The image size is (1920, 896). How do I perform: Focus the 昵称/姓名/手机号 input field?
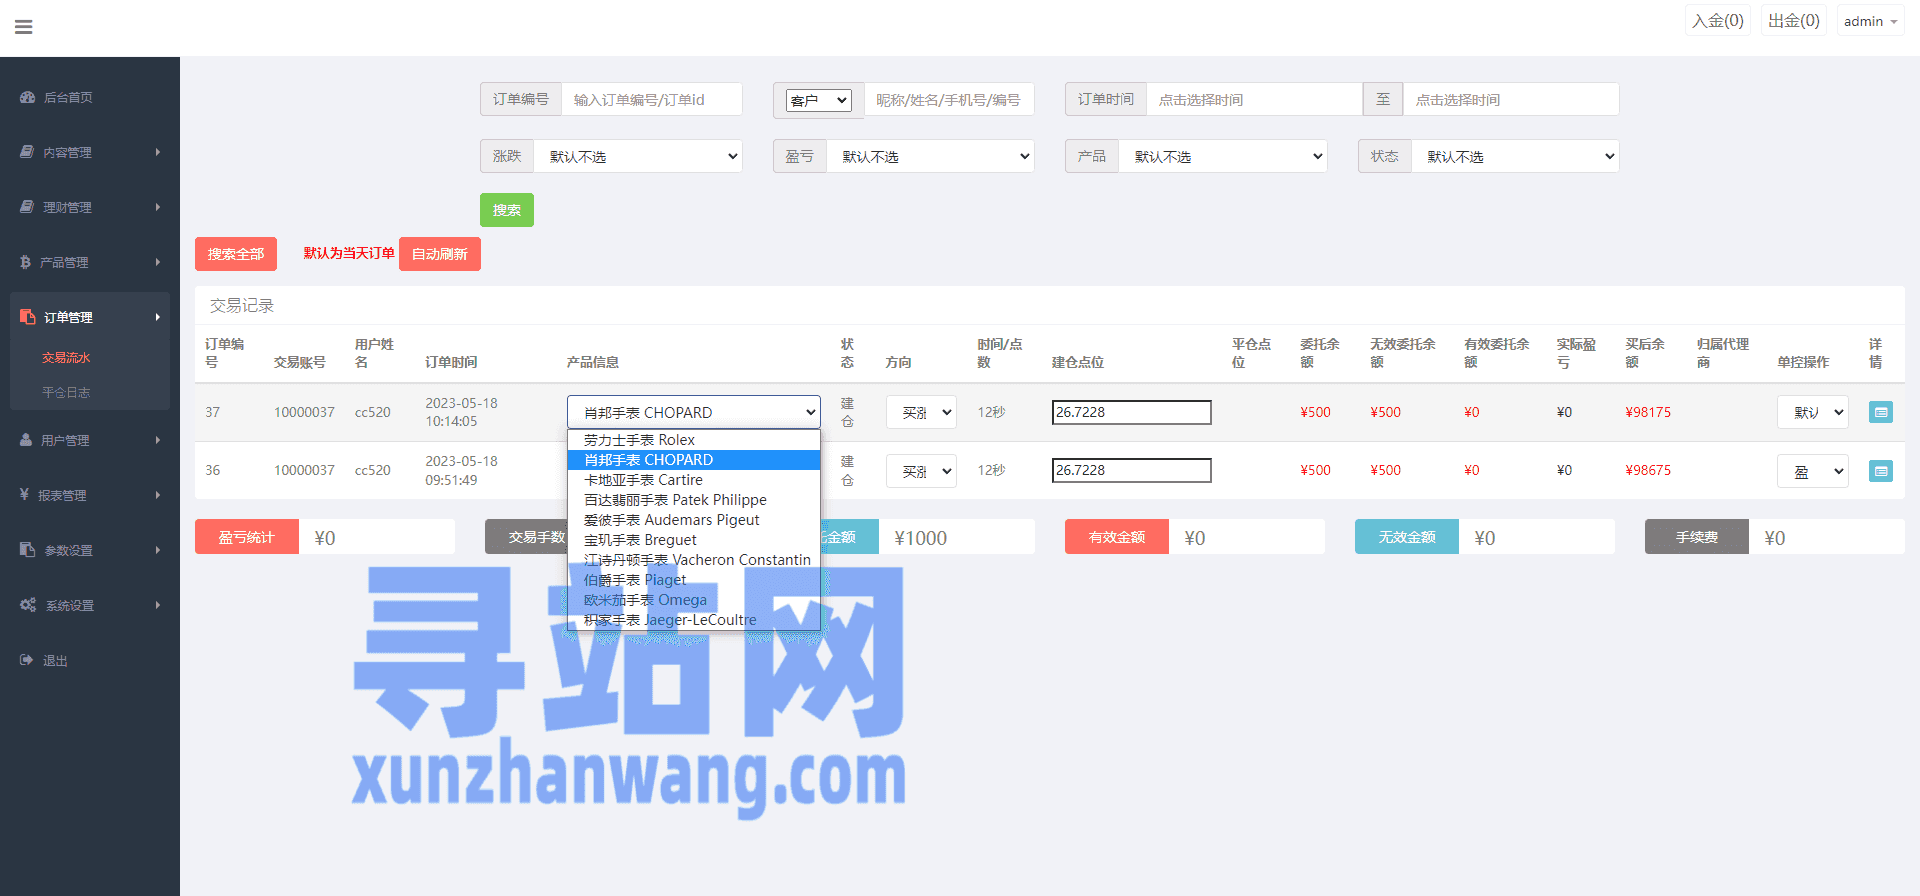click(949, 100)
